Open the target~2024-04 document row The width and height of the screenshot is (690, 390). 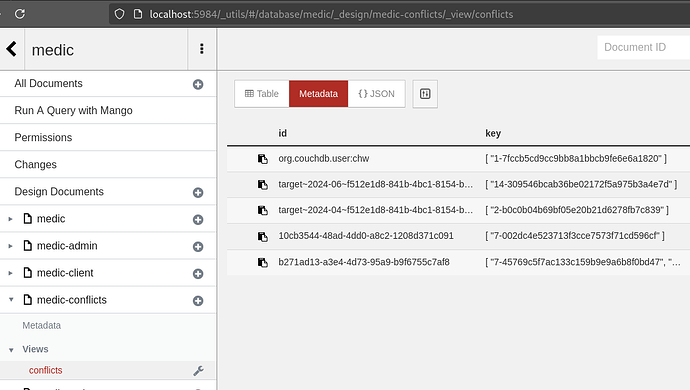pyautogui.click(x=375, y=210)
